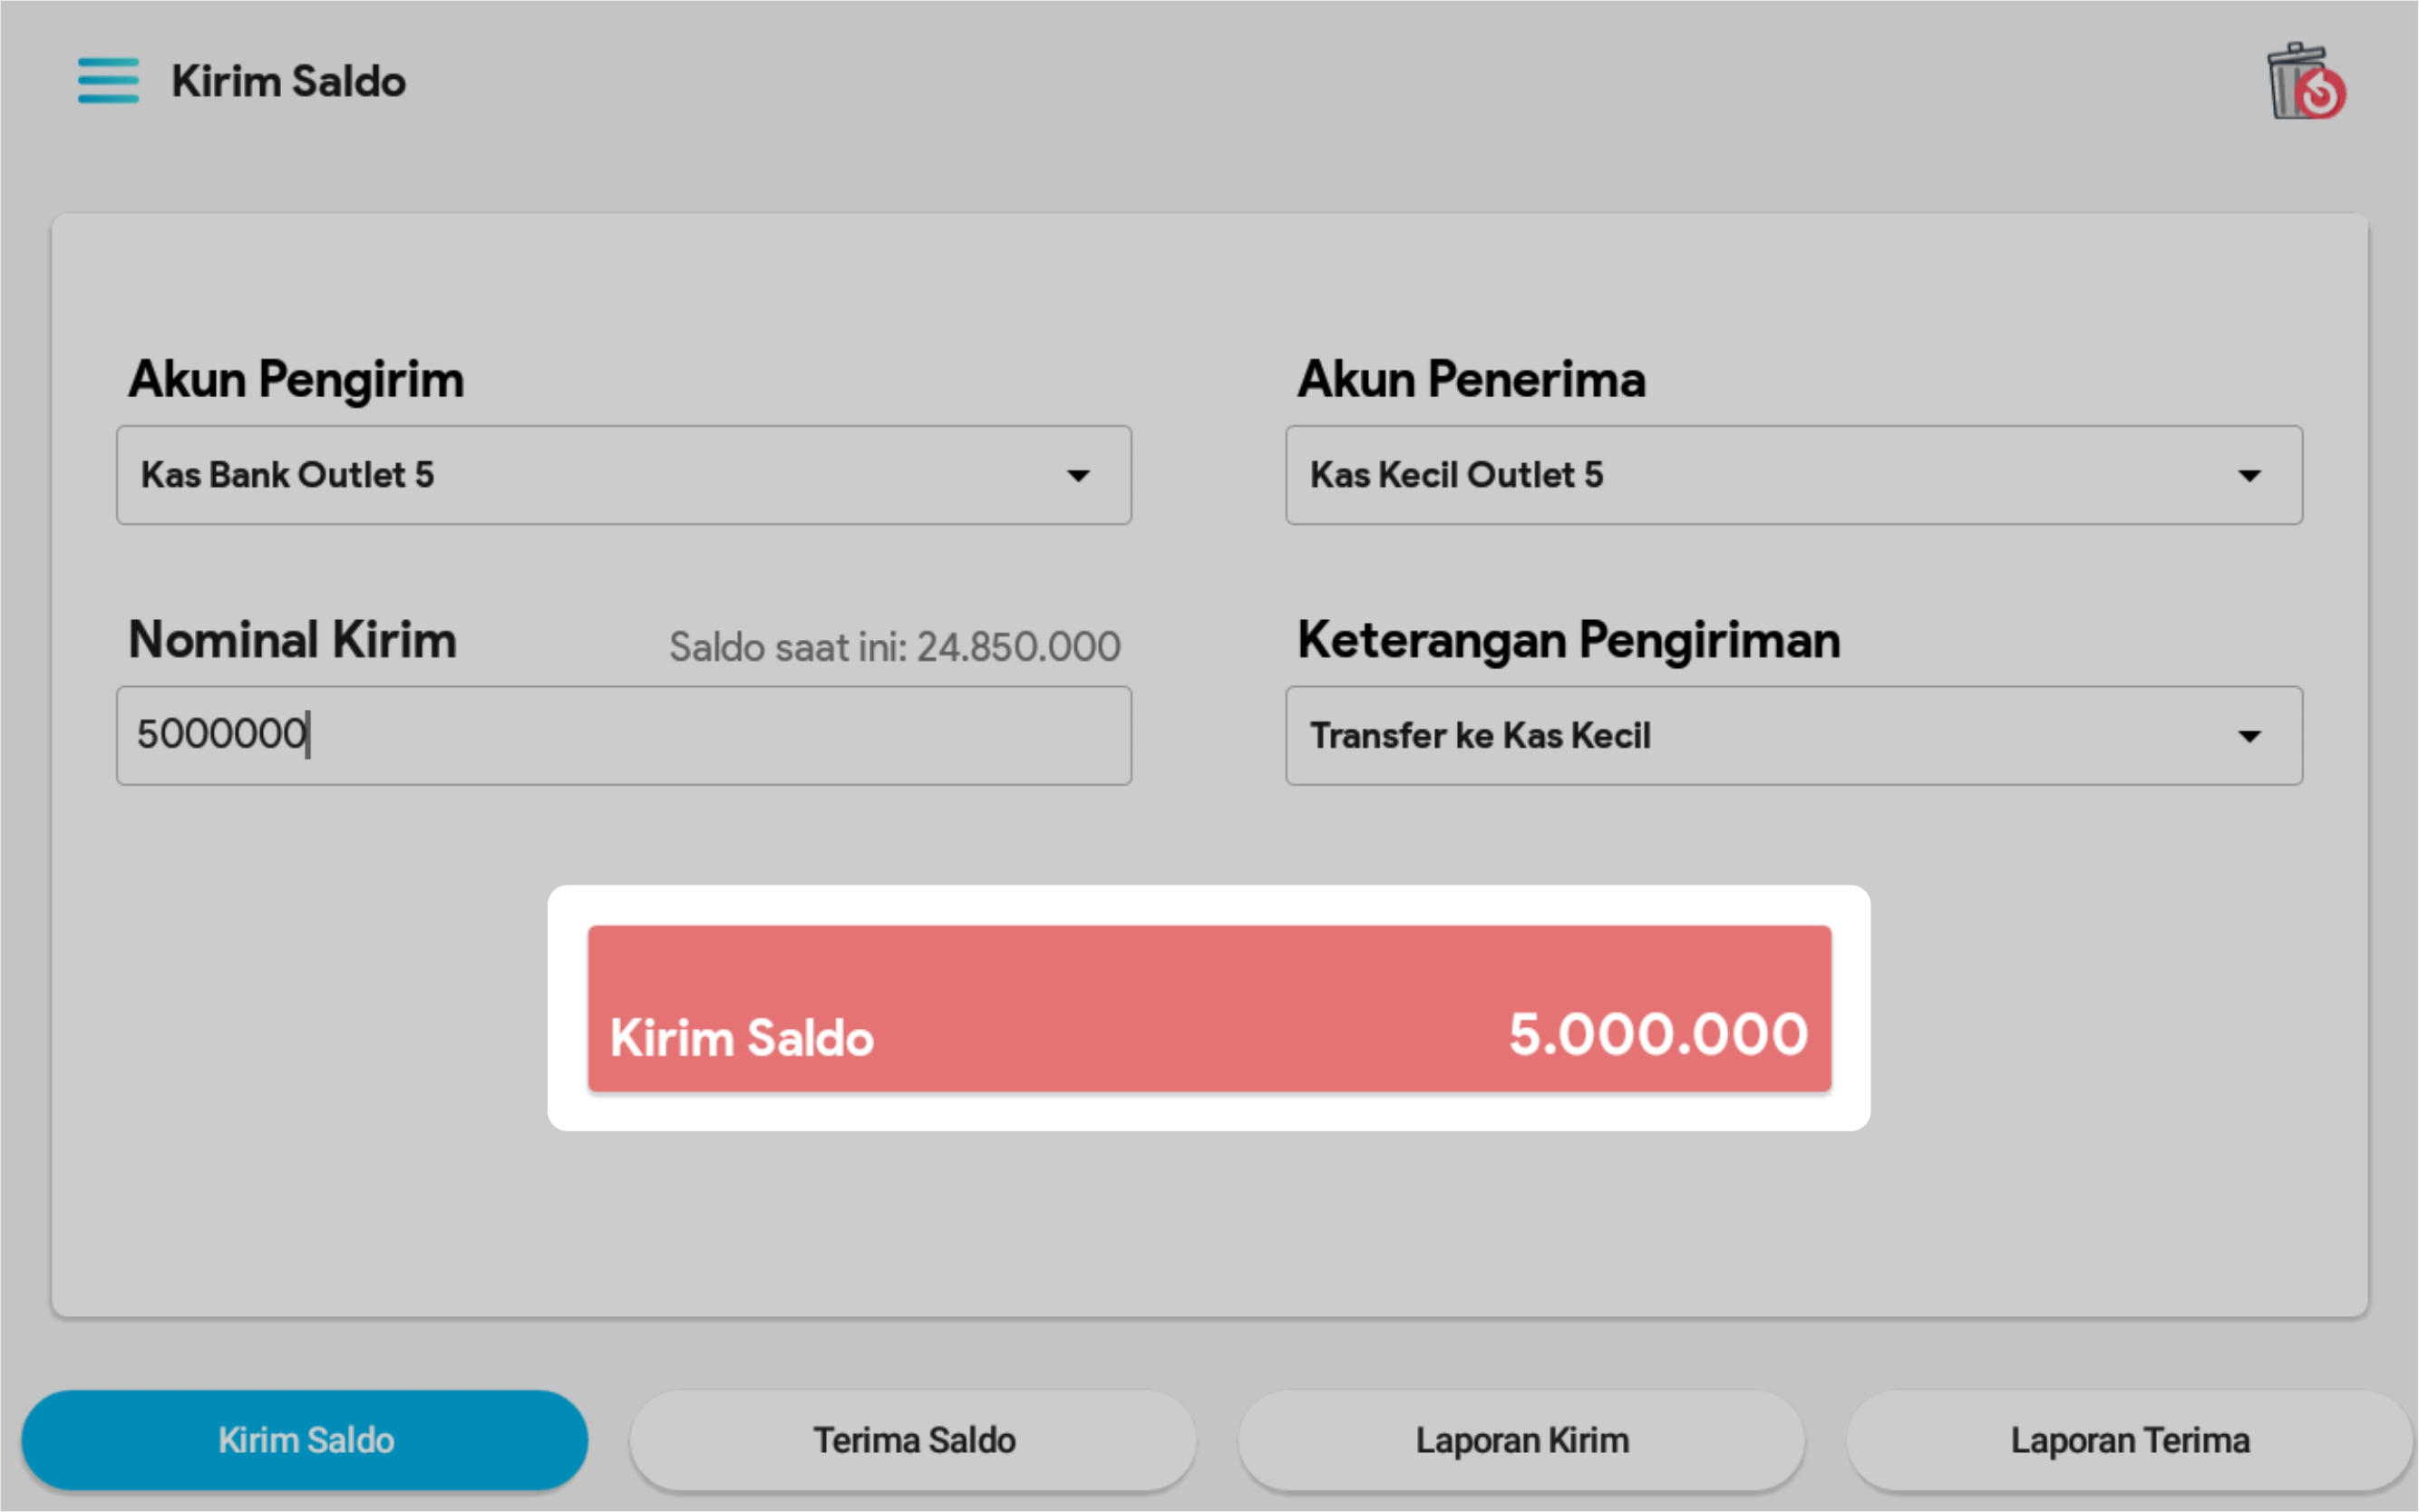Click the trash restore icon
Image resolution: width=2419 pixels, height=1512 pixels.
(x=2304, y=83)
